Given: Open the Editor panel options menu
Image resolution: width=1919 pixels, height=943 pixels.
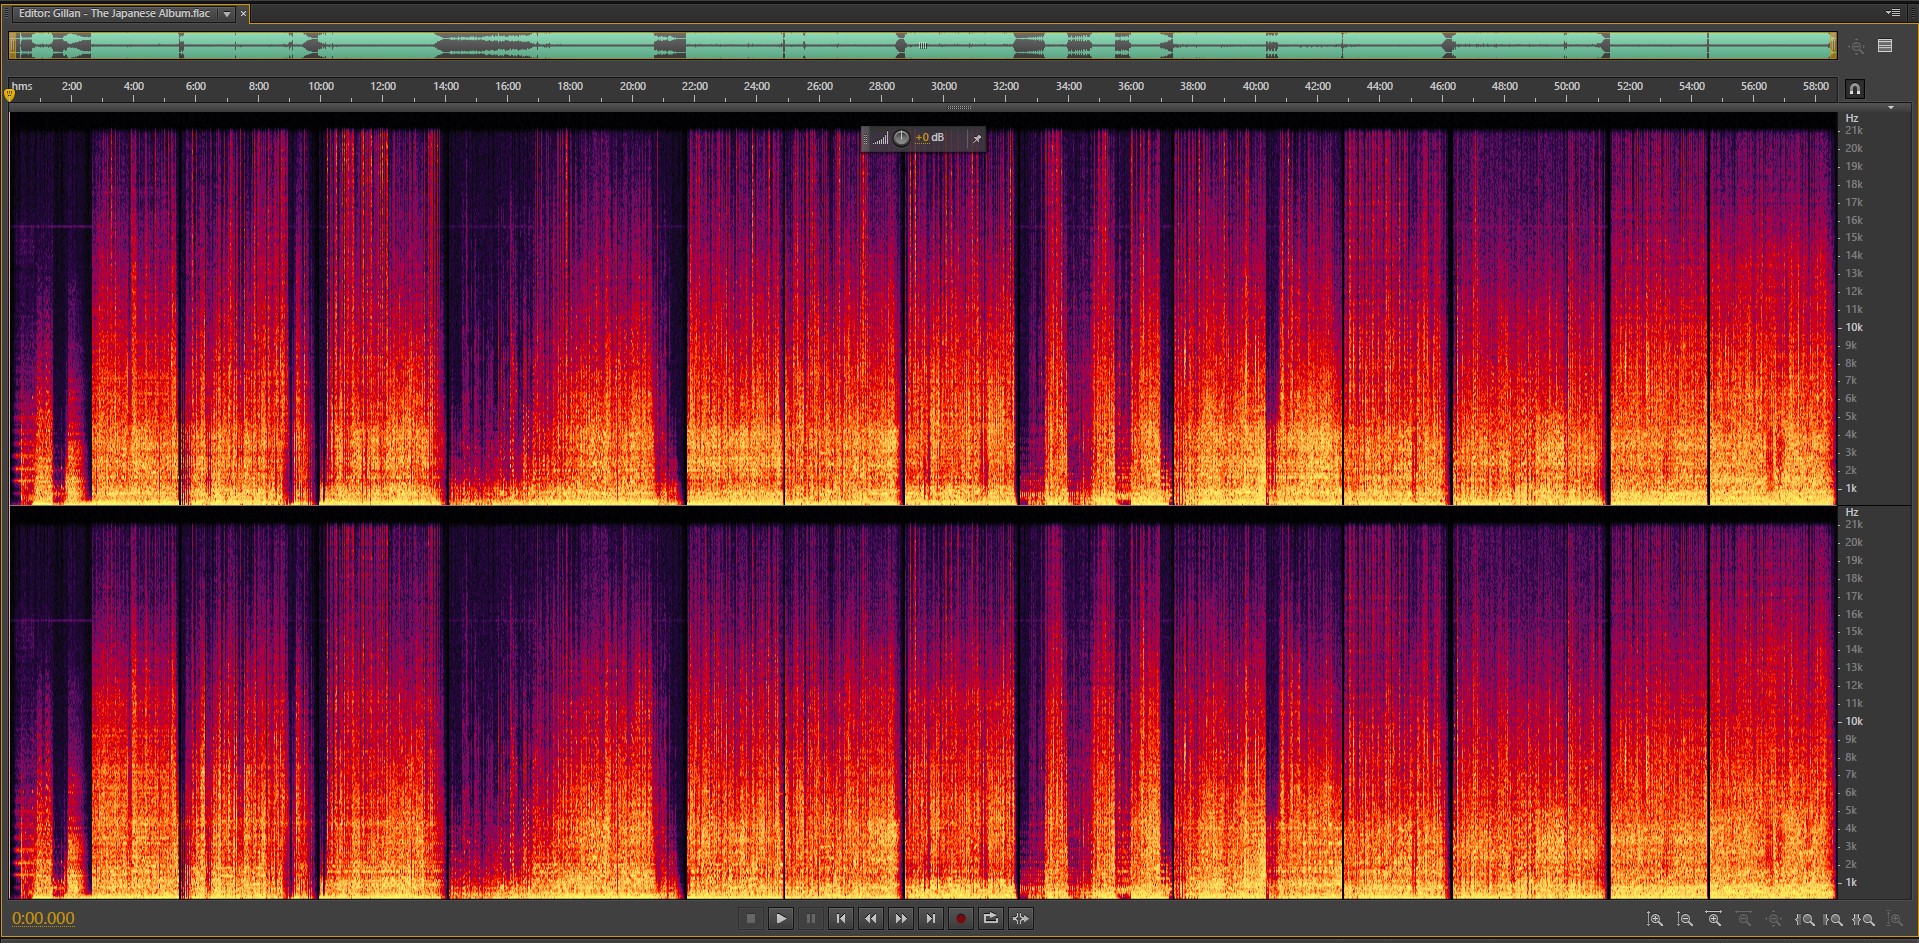Looking at the screenshot, I should (x=1892, y=13).
